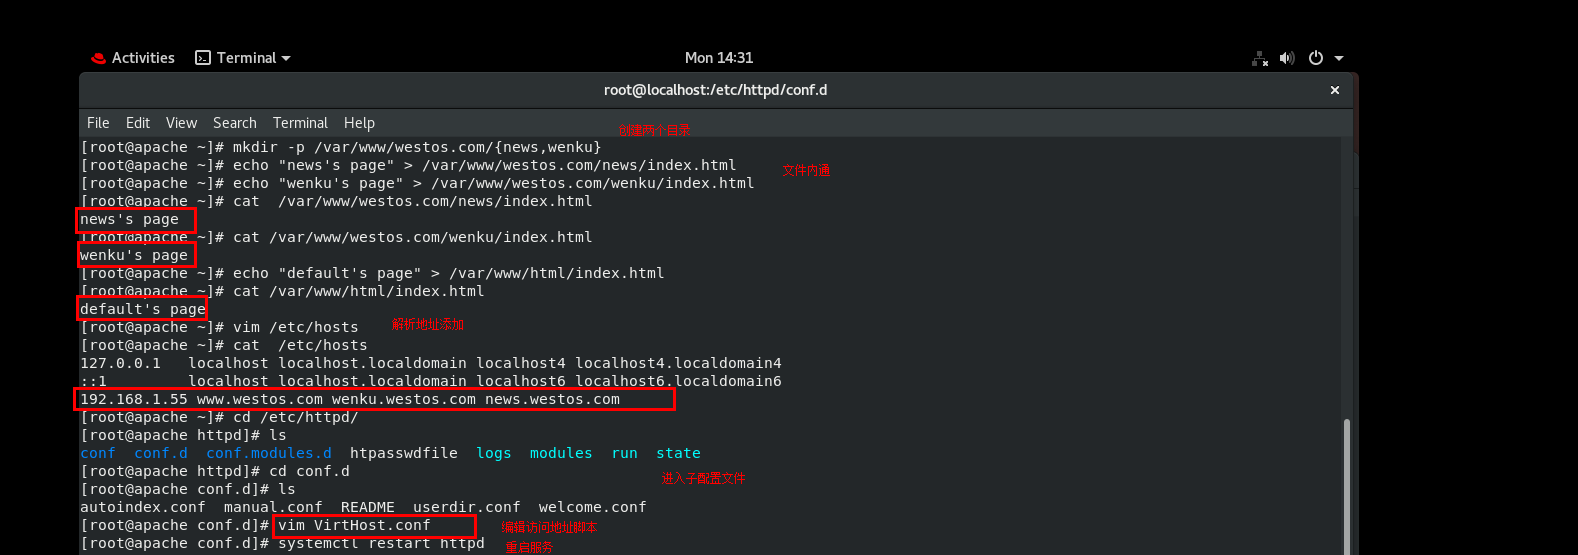Click the 127.0.0.1 localhost line
Viewport: 1578px width, 555px height.
(x=431, y=363)
